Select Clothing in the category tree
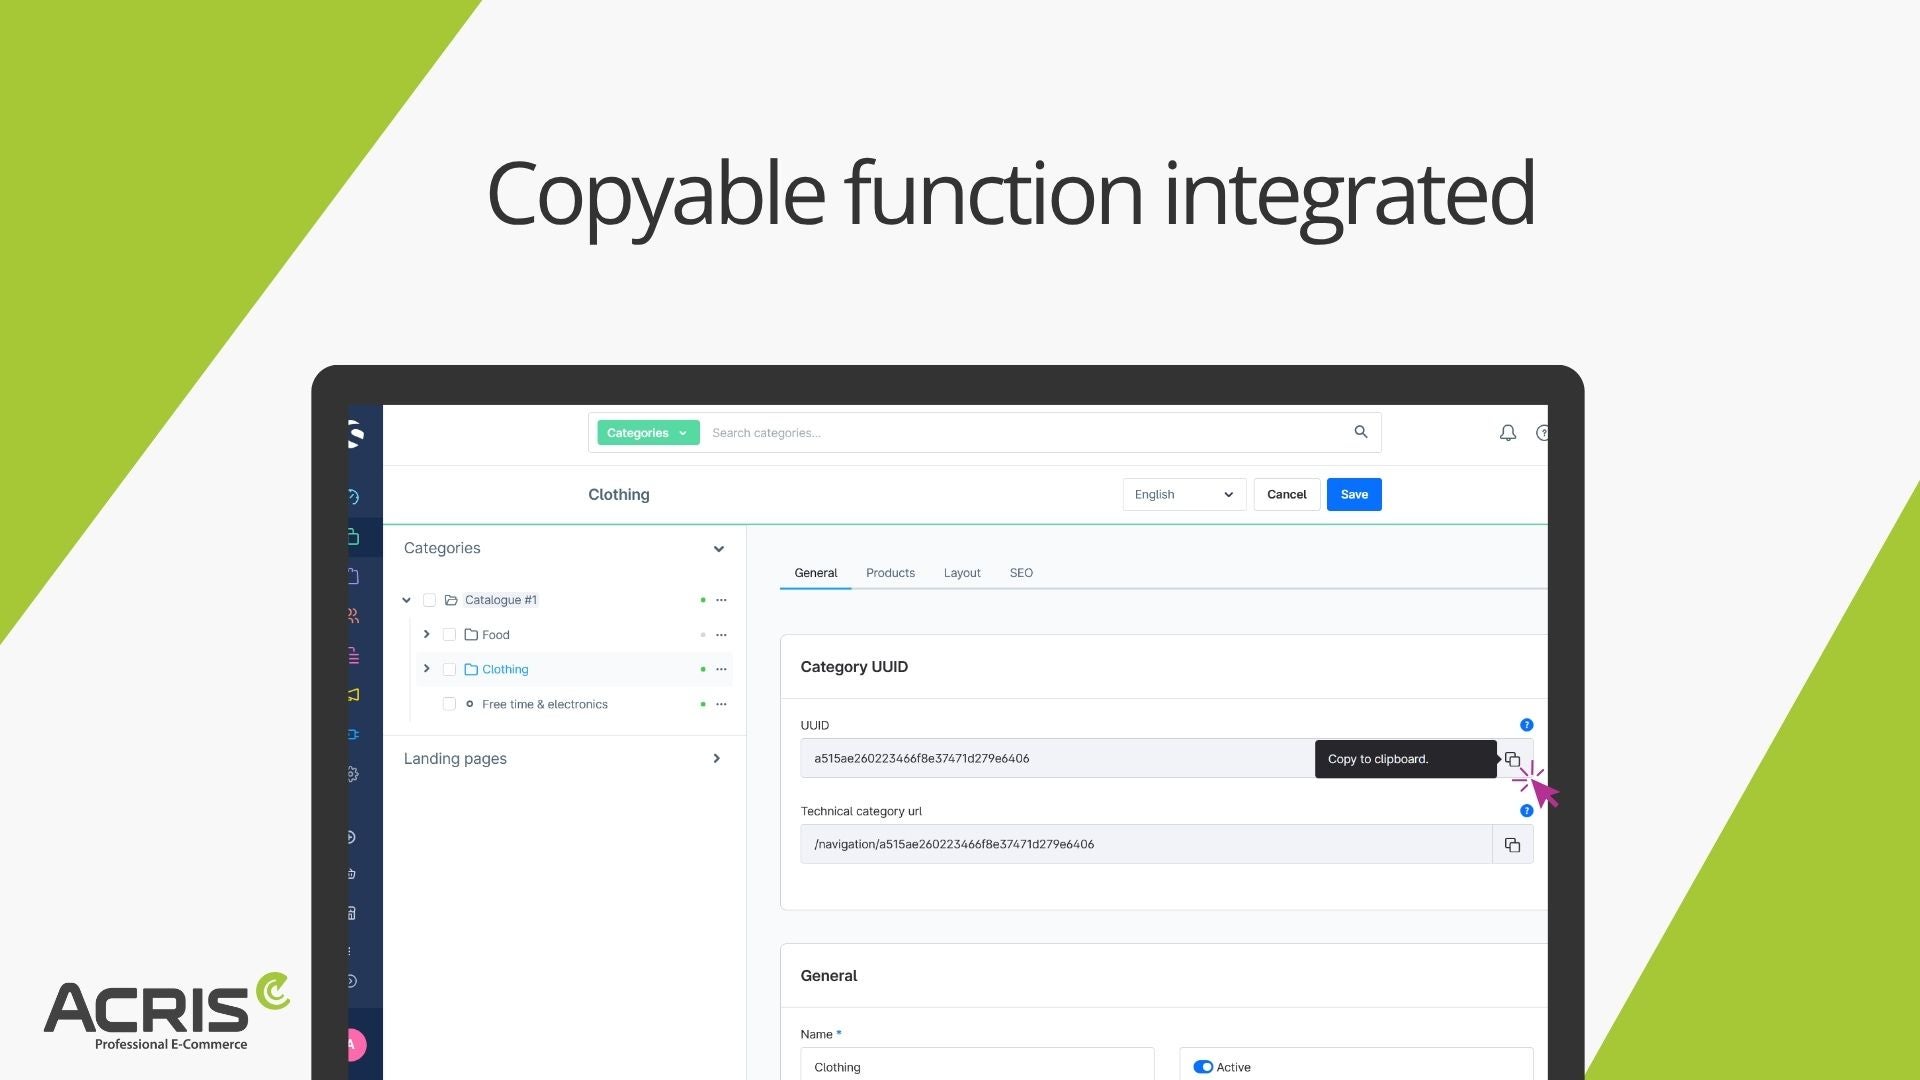1920x1080 pixels. point(505,670)
